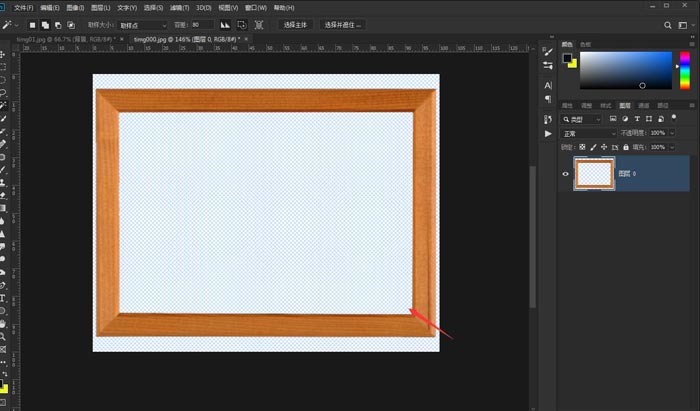
Task: Hide layer 图层 0 with eye icon
Action: point(566,174)
